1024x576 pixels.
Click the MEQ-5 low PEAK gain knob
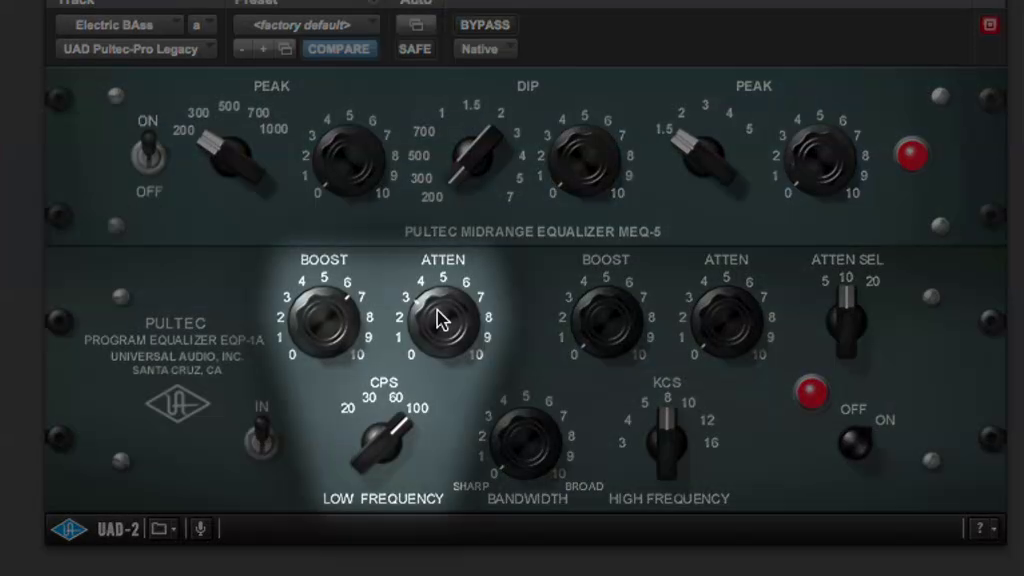click(x=349, y=161)
